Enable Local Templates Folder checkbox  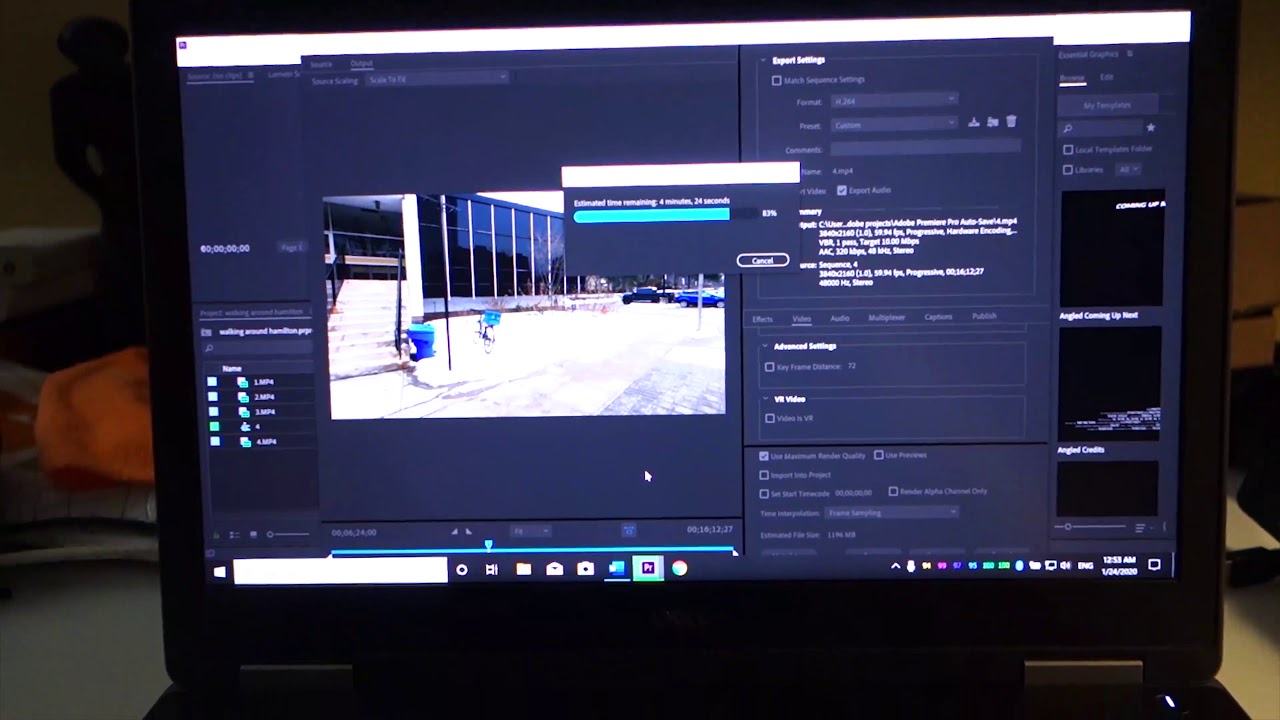(1068, 150)
